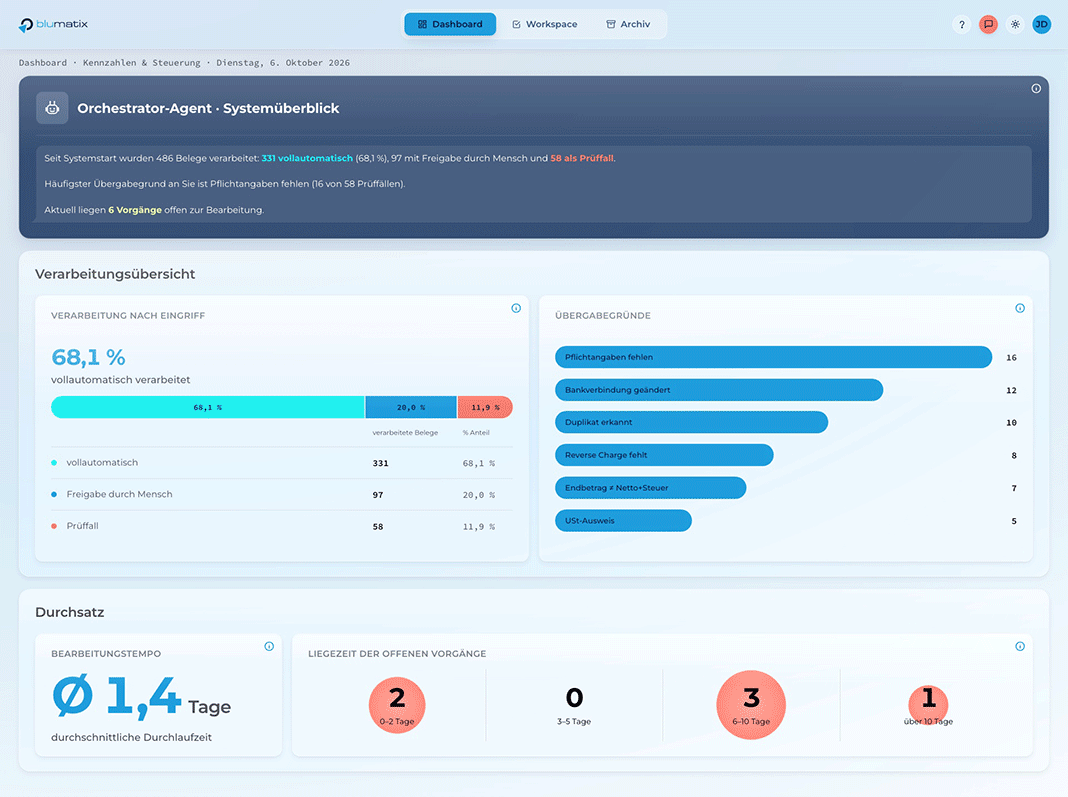The width and height of the screenshot is (1068, 797).
Task: Click the 'Dashboard' breadcrumb text
Action: [x=43, y=63]
